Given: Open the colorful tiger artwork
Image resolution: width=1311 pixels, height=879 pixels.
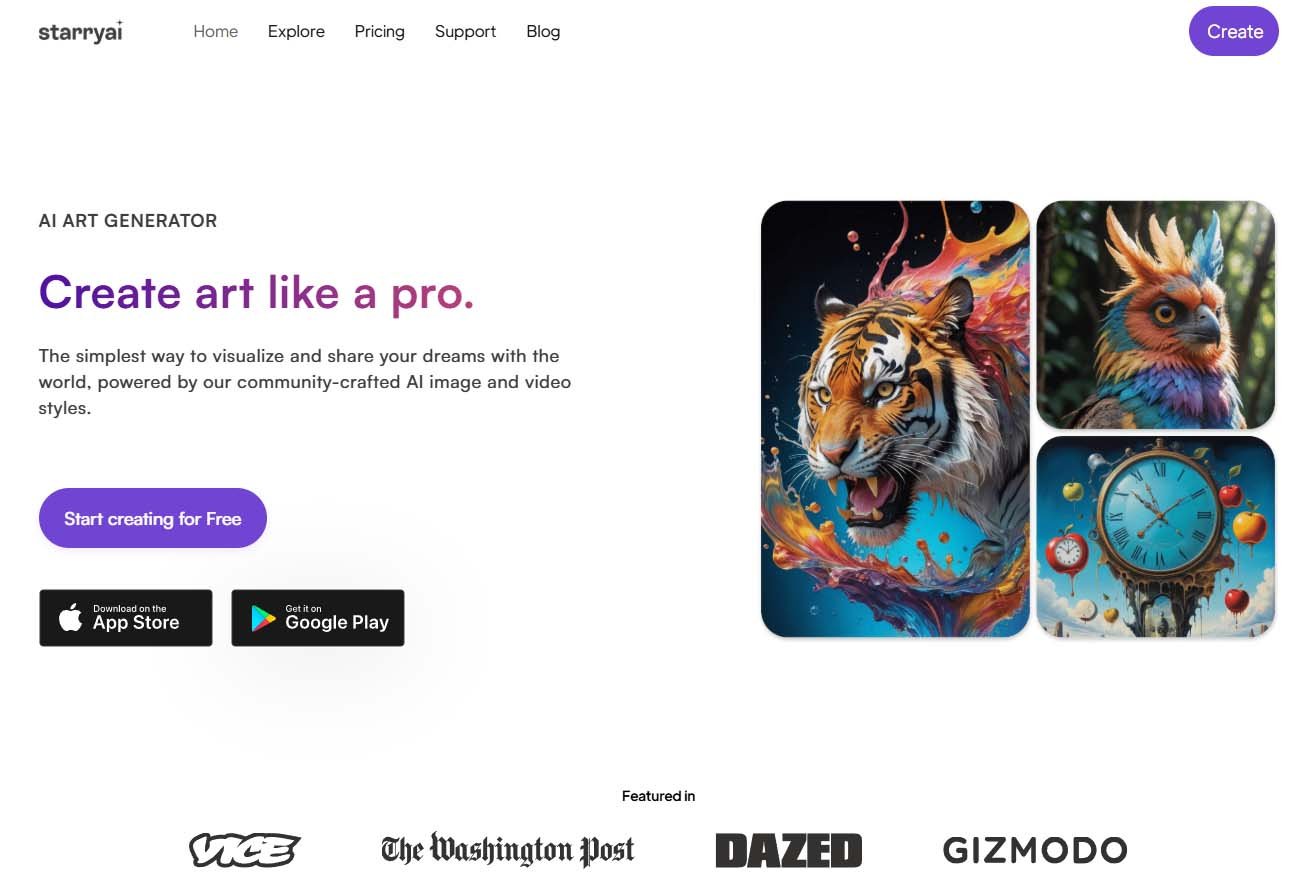Looking at the screenshot, I should (895, 419).
